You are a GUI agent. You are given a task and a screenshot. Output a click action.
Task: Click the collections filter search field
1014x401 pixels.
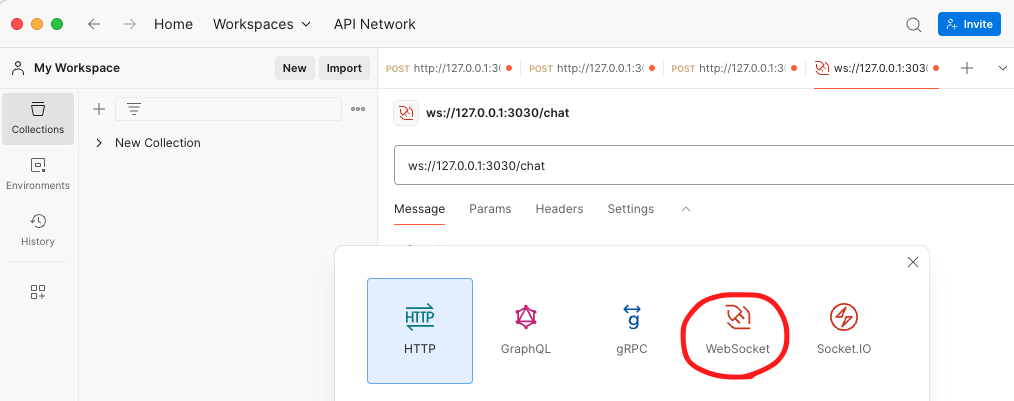228,109
